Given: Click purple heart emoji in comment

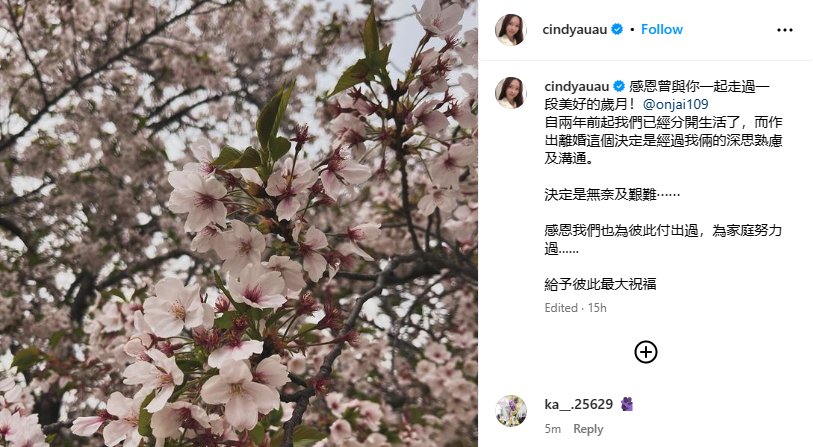Looking at the screenshot, I should pos(627,404).
